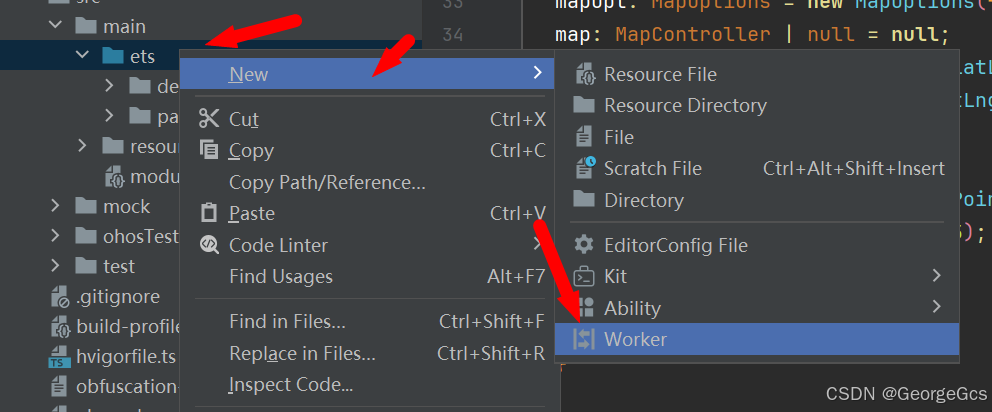Select Resource Directory from New submenu
Viewport: 992px width, 412px height.
click(685, 105)
